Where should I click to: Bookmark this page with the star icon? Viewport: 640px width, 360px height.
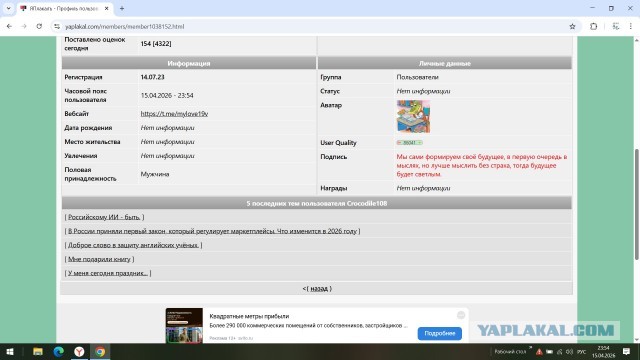[x=572, y=27]
